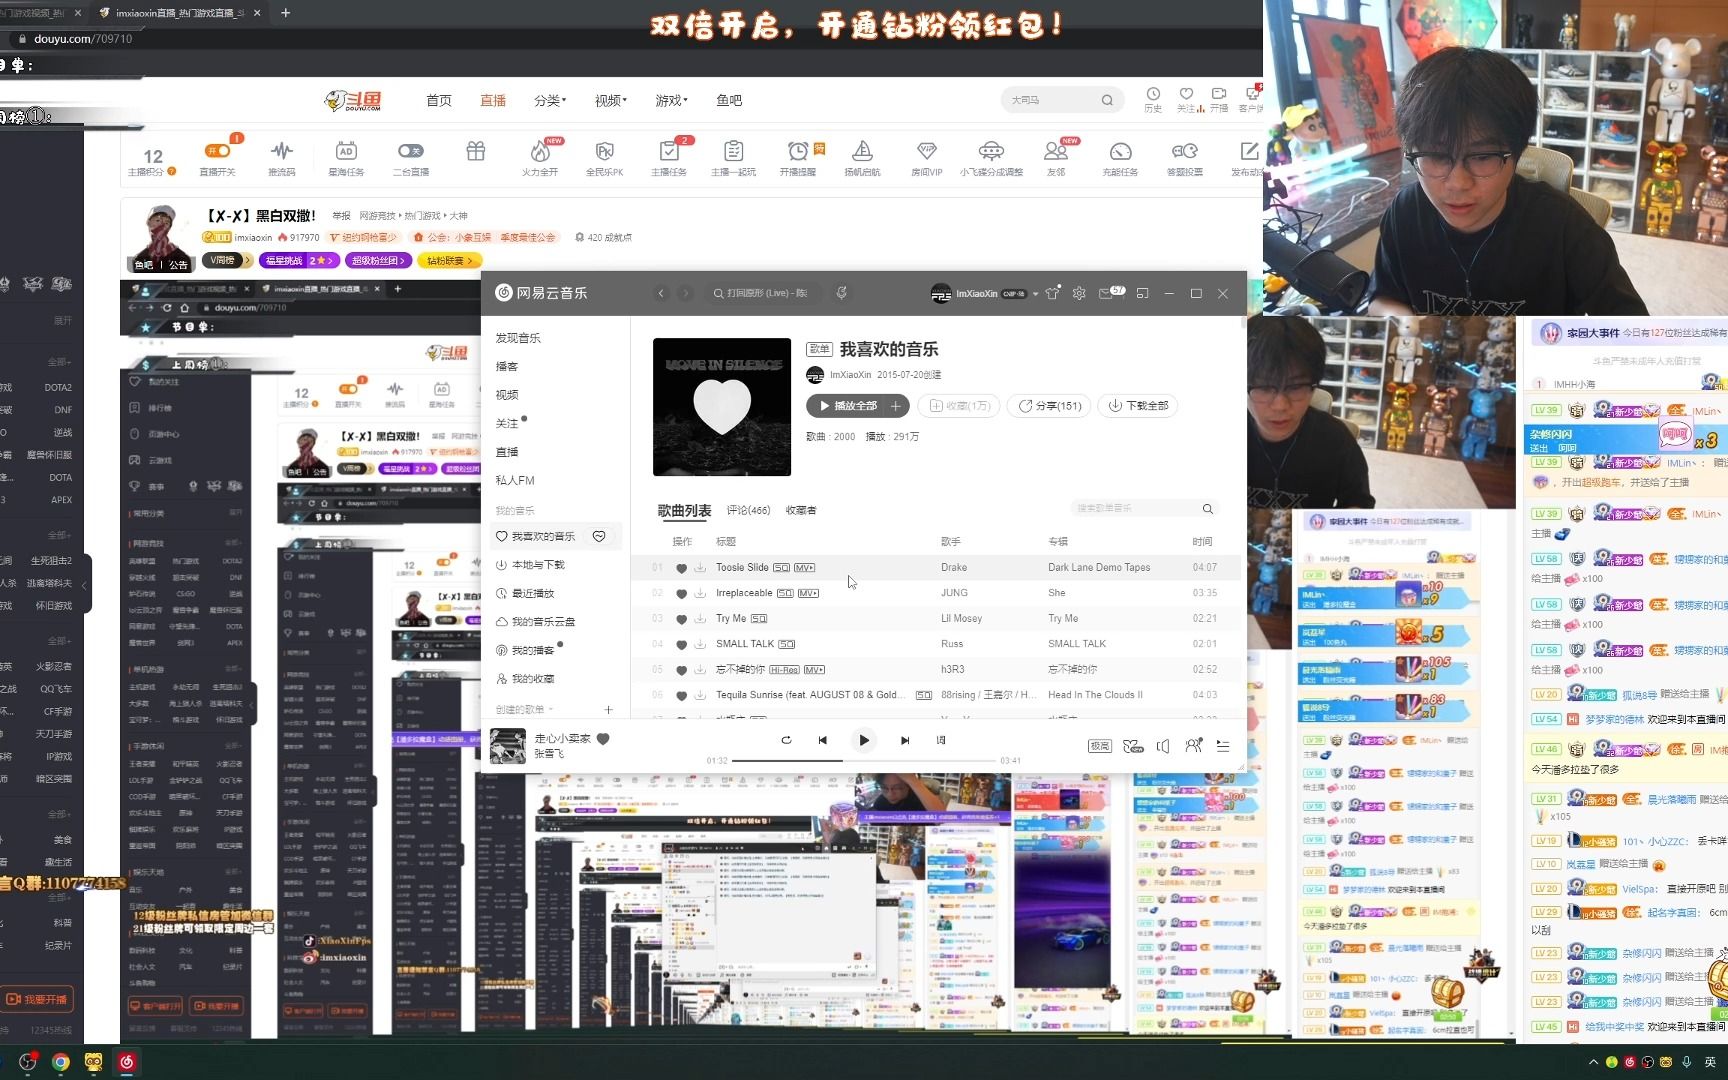This screenshot has height=1080, width=1728.
Task: Open 全民乐PK icon in Douyu toolbar
Action: coord(604,151)
